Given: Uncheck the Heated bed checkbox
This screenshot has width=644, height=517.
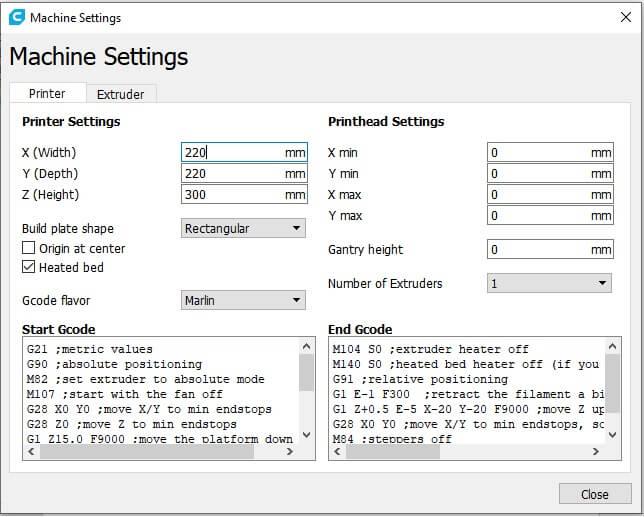Looking at the screenshot, I should [29, 267].
